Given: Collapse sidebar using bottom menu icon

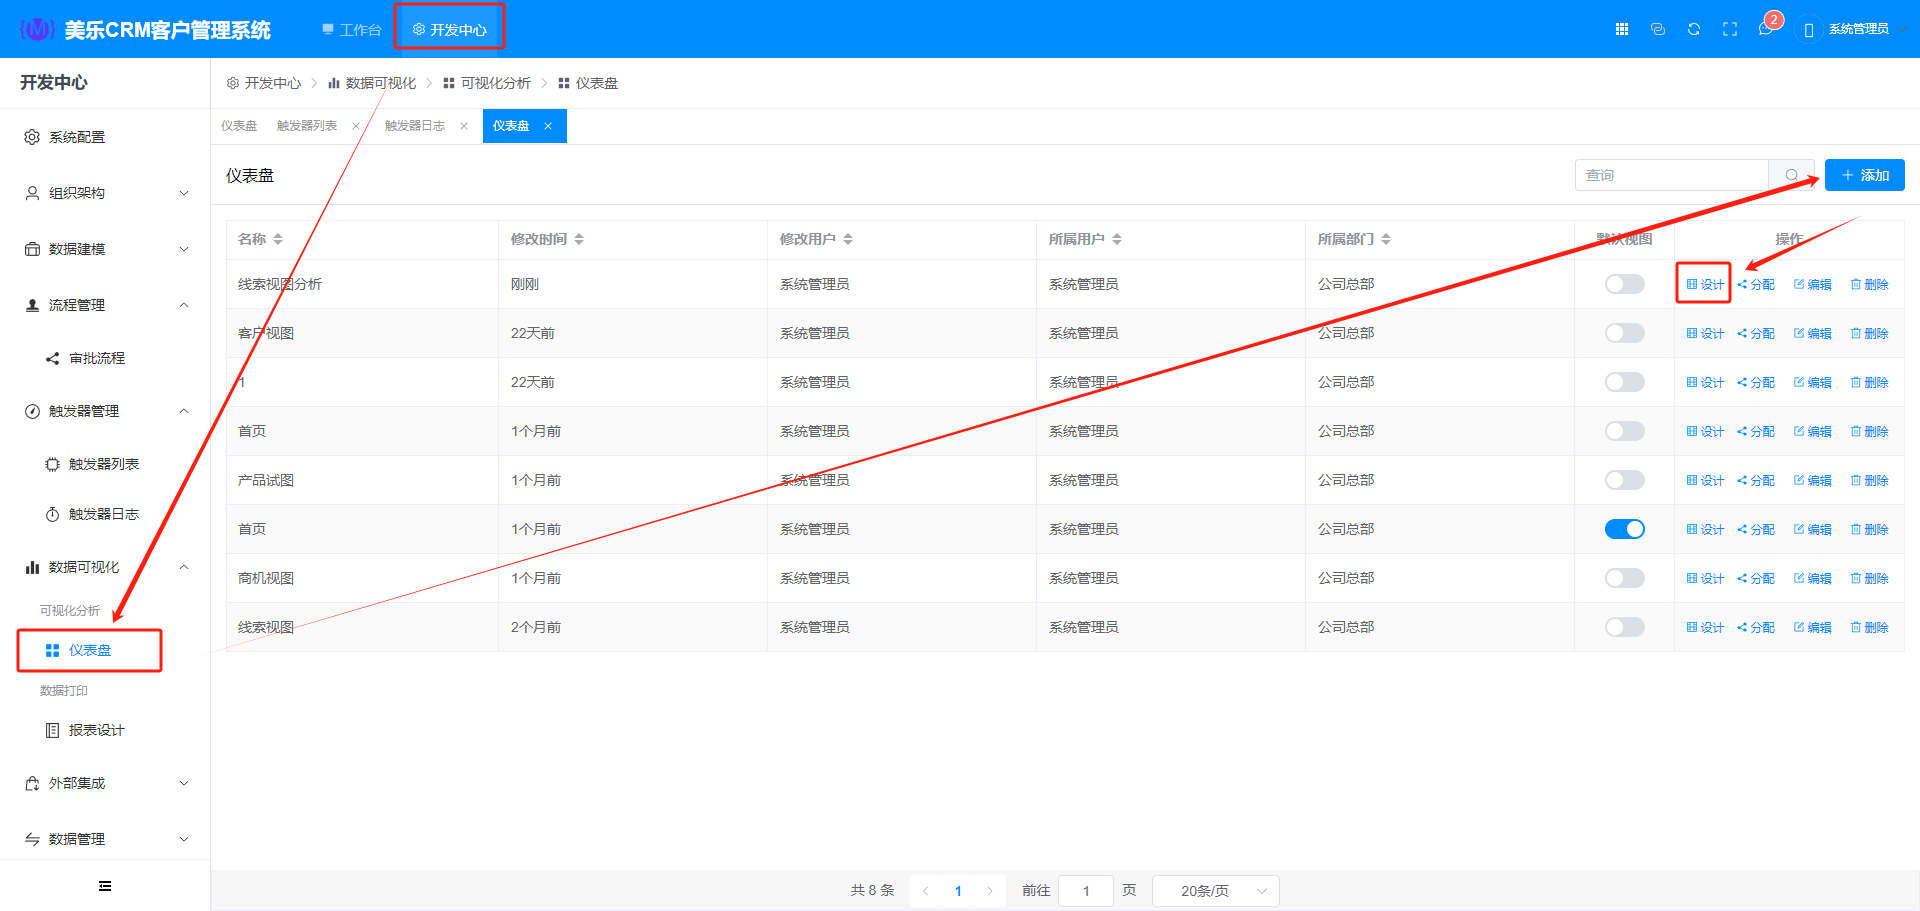Looking at the screenshot, I should pos(105,886).
